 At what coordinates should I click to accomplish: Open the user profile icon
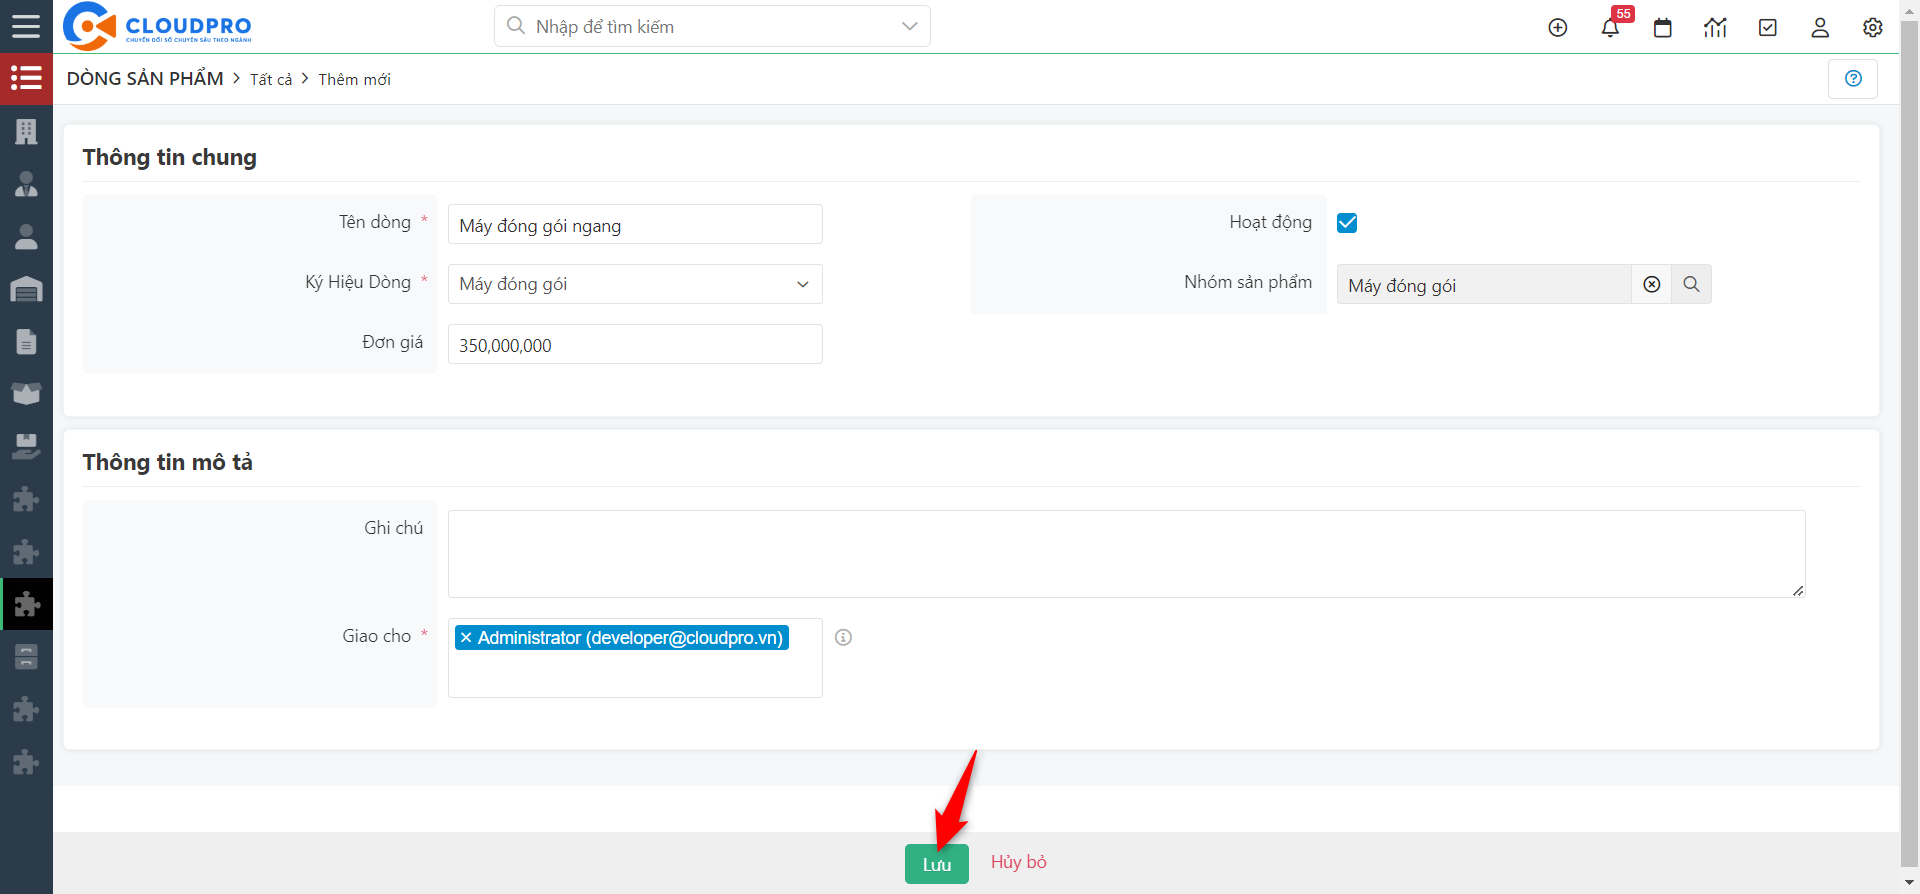point(1820,28)
